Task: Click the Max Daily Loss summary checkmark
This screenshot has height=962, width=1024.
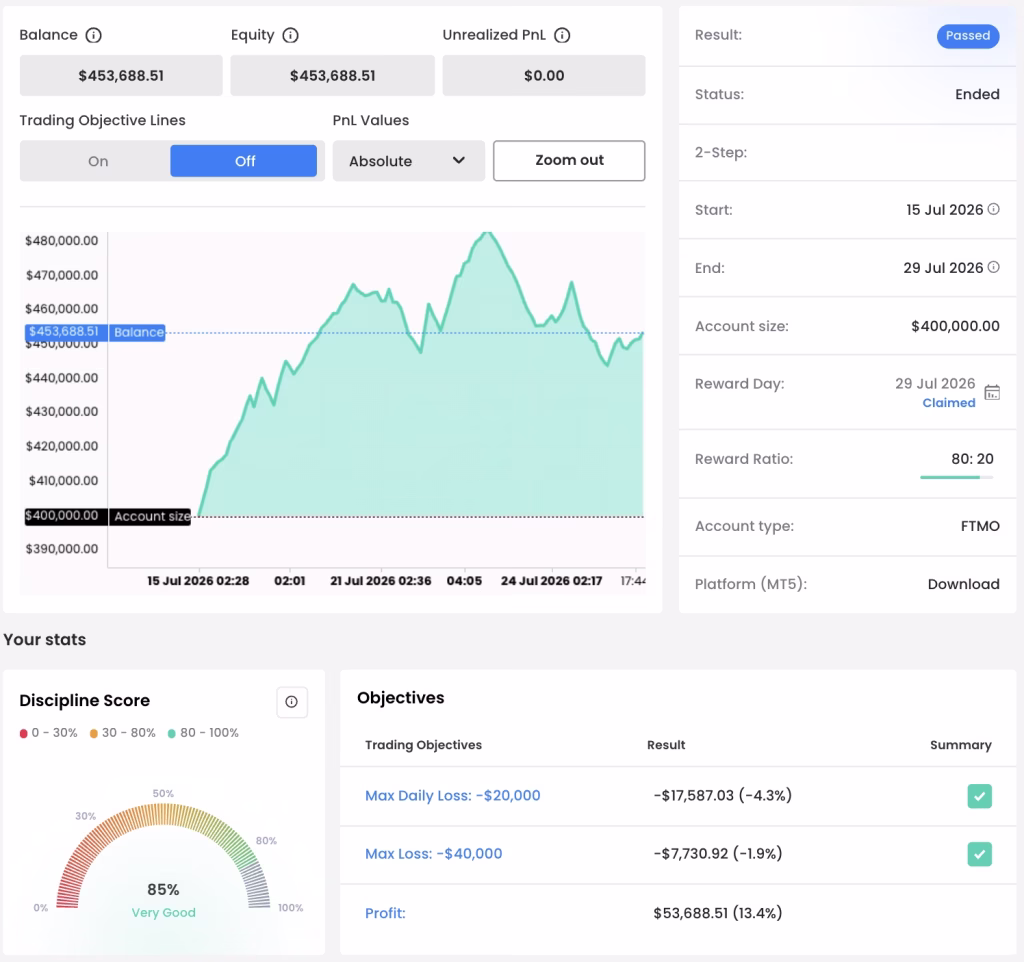Action: [980, 796]
